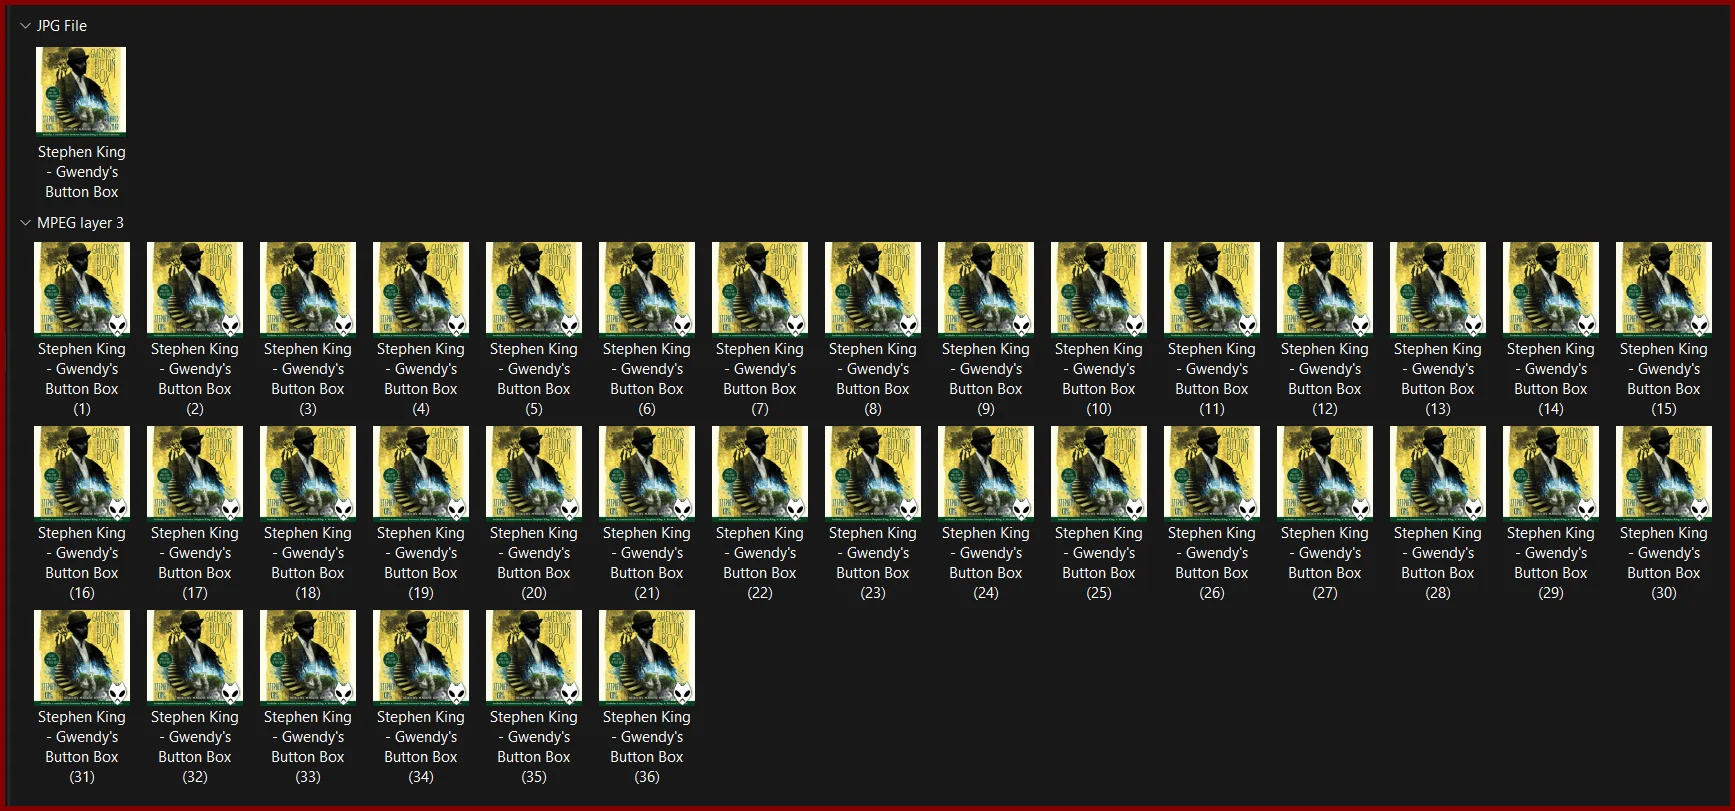This screenshot has height=811, width=1735.
Task: Click file name ending in "Button Box (36)"
Action: click(647, 747)
